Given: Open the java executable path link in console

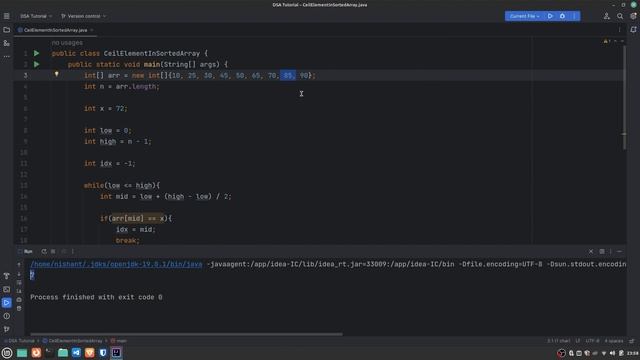Looking at the screenshot, I should click(x=116, y=264).
